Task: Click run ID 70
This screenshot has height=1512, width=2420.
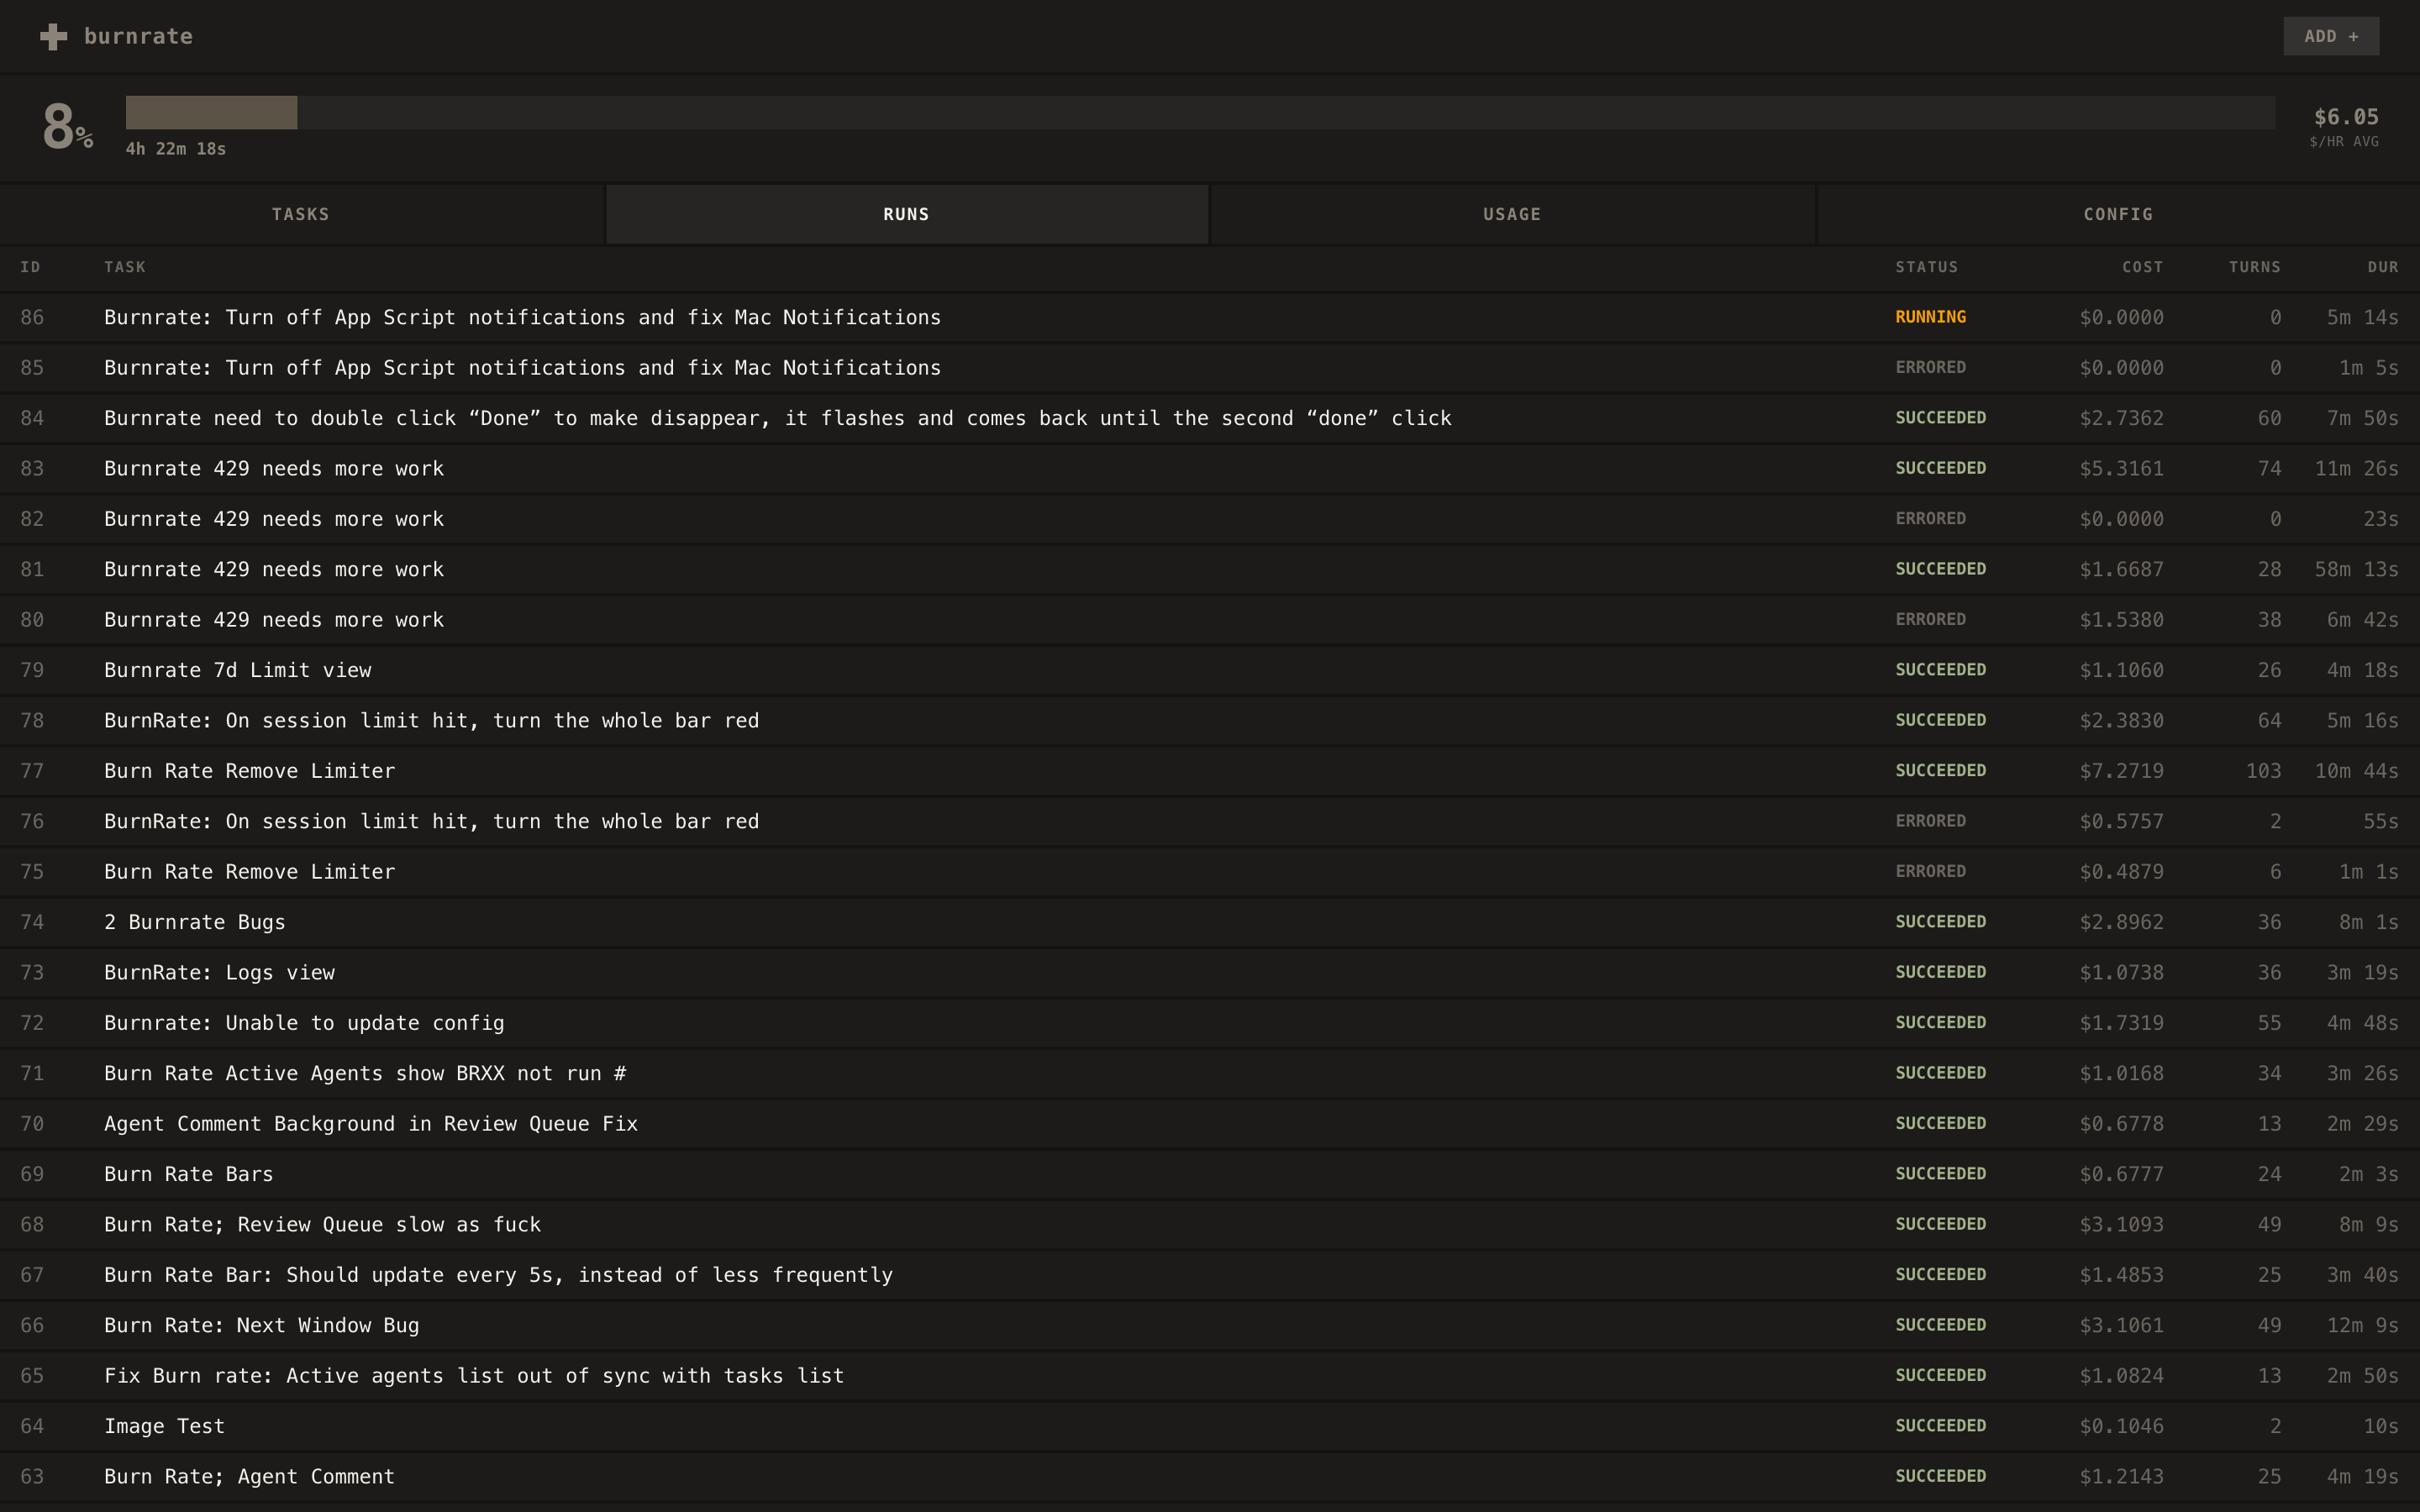Action: 32,1124
